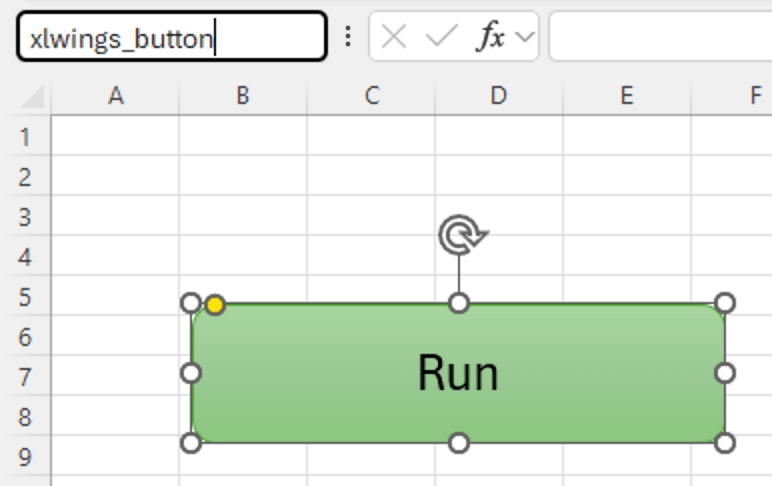This screenshot has width=772, height=486.
Task: Select row 7 header
Action: point(25,377)
